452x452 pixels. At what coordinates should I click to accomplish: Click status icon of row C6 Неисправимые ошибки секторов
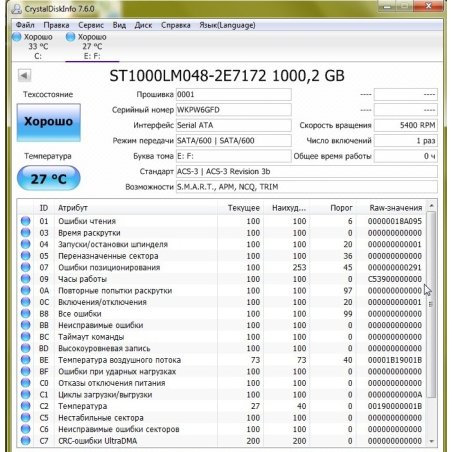tap(26, 429)
